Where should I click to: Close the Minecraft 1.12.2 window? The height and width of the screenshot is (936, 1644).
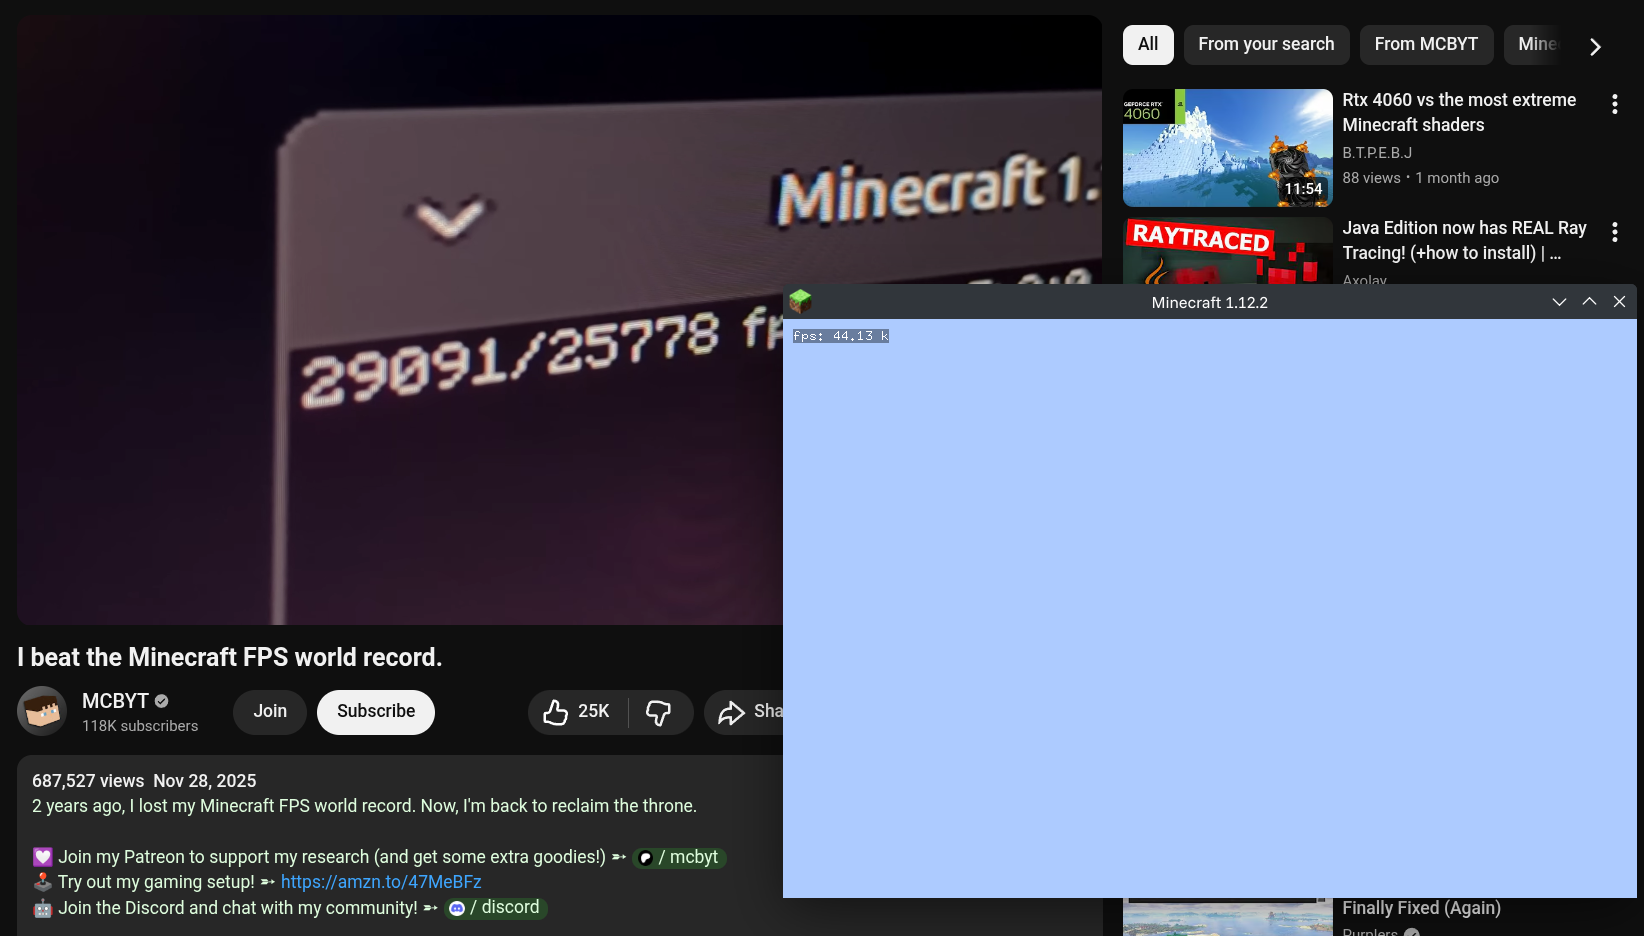1619,302
